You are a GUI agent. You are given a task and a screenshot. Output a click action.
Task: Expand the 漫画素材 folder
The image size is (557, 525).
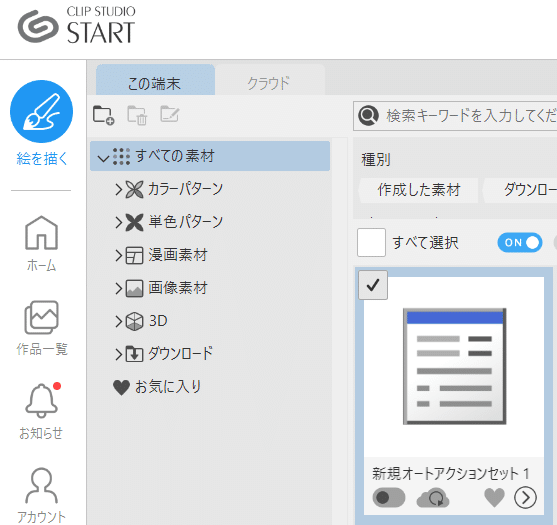(118, 255)
